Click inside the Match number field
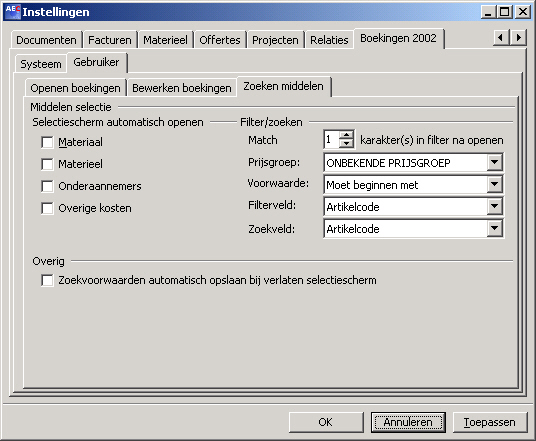Image resolution: width=536 pixels, height=441 pixels. coord(332,139)
